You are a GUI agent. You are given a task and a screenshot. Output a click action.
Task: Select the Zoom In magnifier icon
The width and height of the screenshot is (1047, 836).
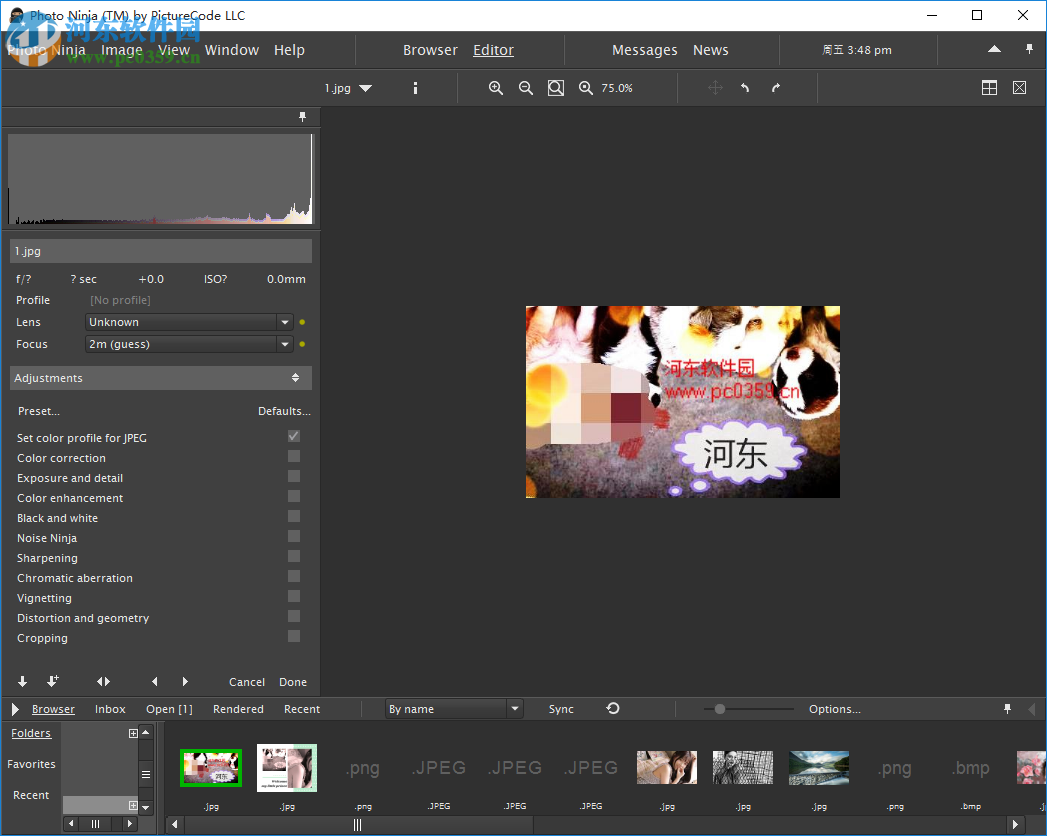[x=496, y=88]
